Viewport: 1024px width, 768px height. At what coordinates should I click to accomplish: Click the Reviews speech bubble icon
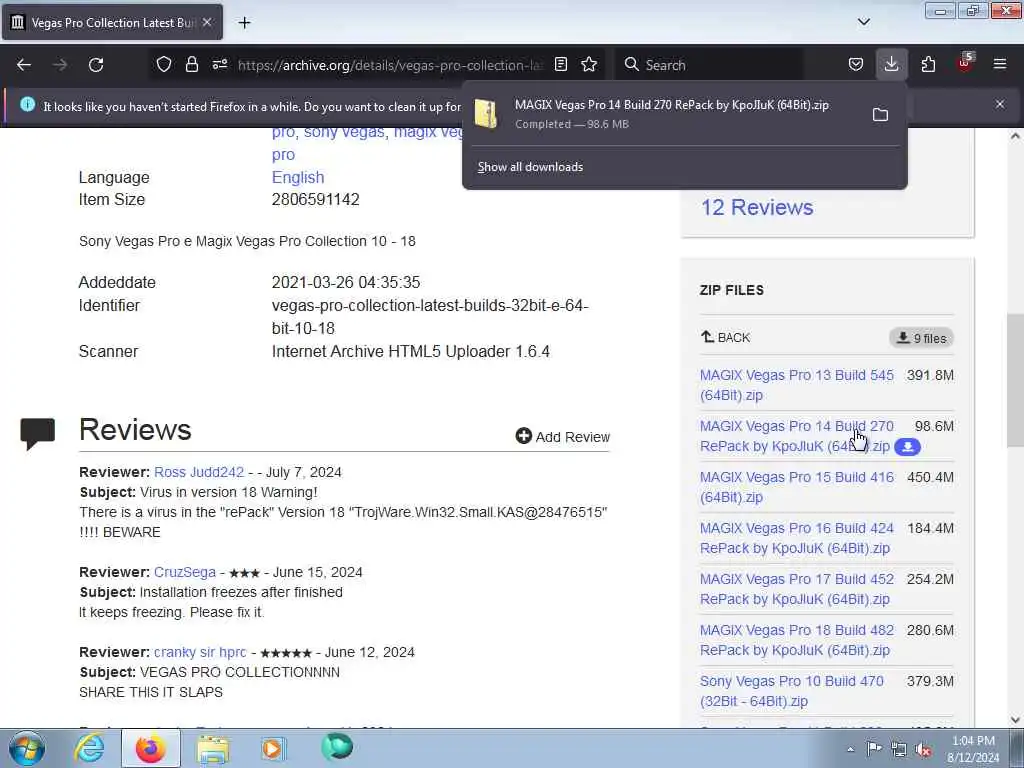coord(37,434)
